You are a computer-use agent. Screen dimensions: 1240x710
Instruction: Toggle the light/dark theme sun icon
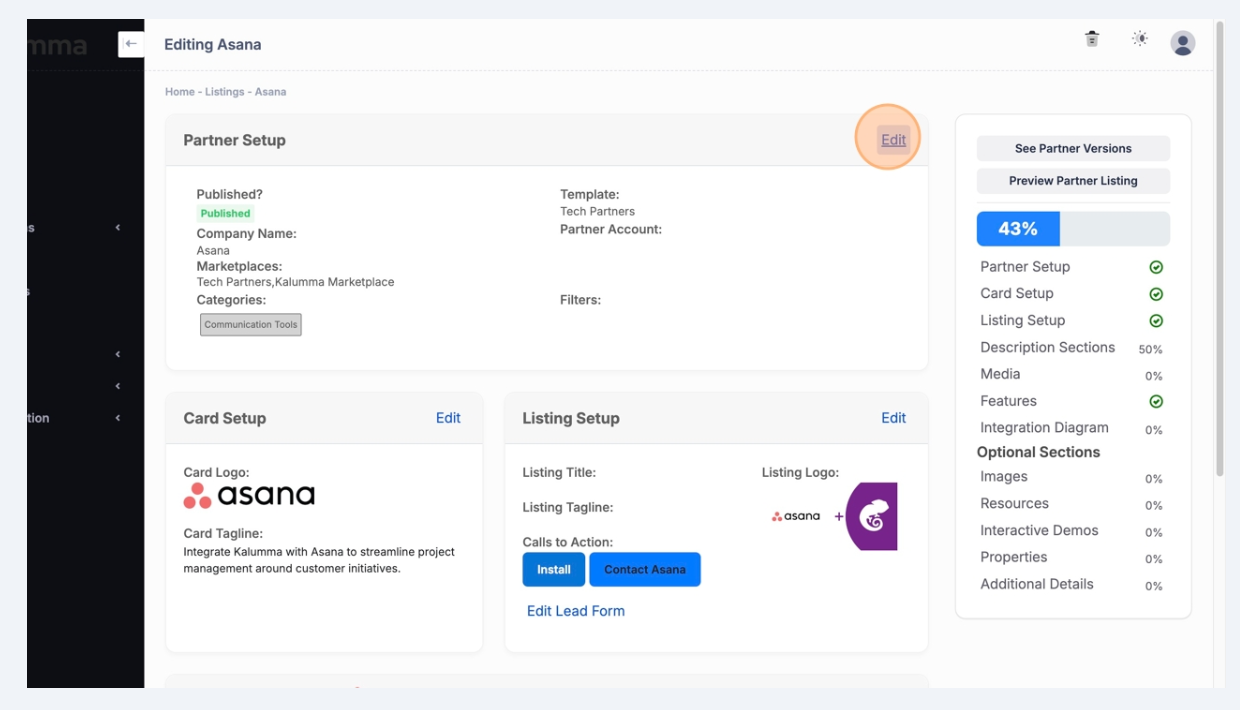click(1140, 39)
